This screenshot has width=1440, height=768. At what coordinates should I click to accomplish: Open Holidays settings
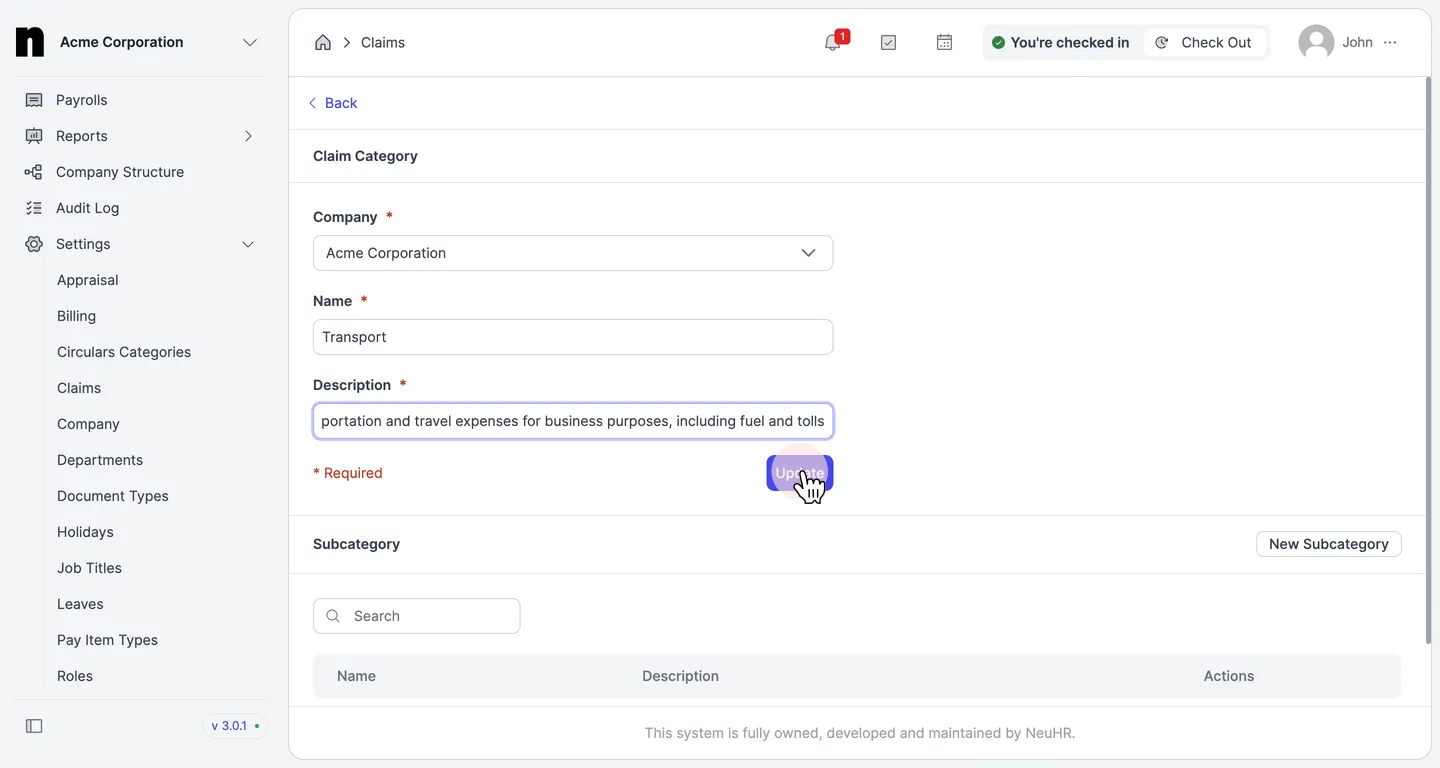pos(85,532)
